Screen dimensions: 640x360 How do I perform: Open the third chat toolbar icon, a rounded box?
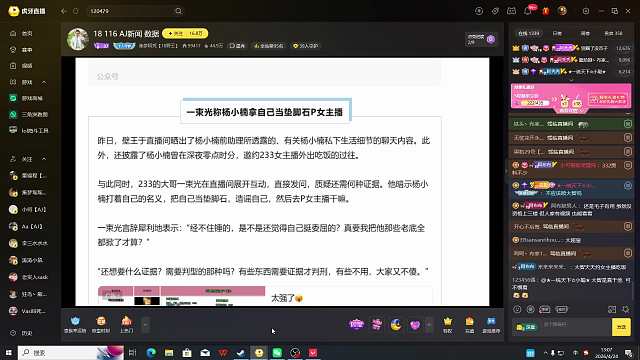[x=545, y=309]
